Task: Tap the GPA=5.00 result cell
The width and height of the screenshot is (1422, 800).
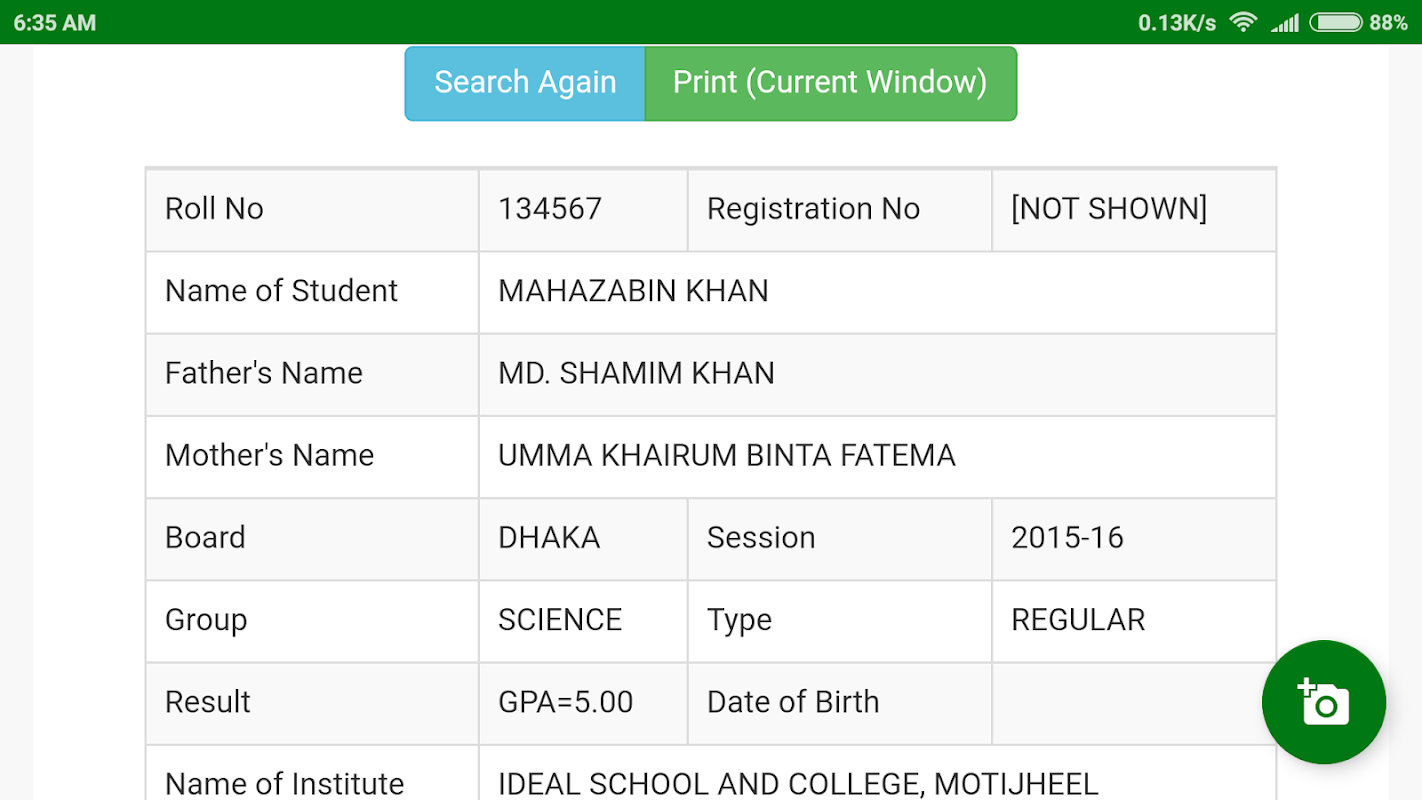Action: pyautogui.click(x=565, y=702)
